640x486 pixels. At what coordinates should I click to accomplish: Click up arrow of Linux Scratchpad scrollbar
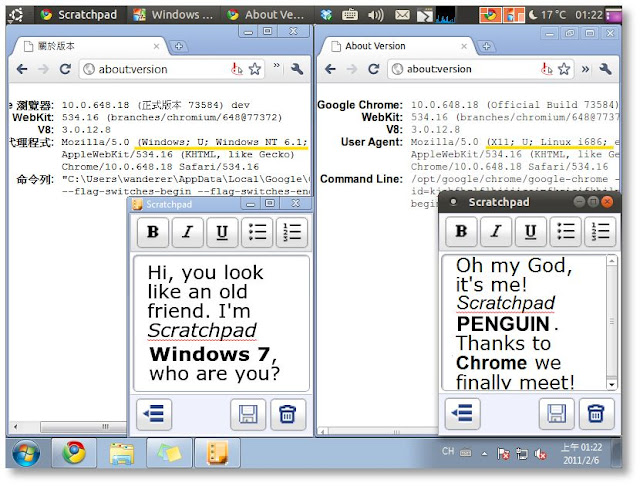[611, 260]
